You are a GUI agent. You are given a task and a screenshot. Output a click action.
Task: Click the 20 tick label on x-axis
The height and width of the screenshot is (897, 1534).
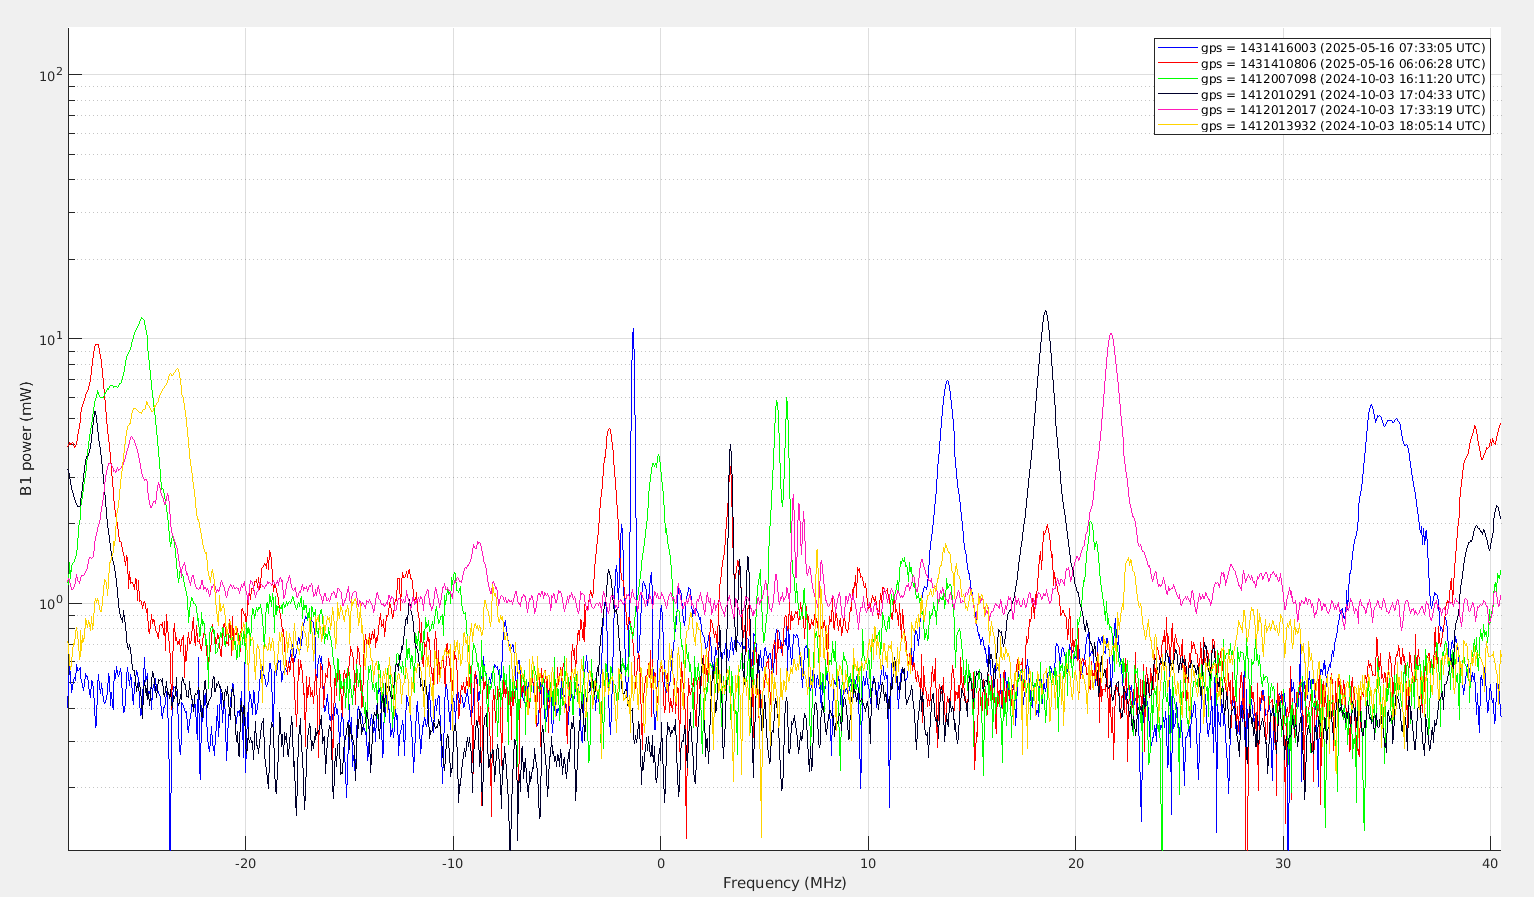tap(1075, 863)
